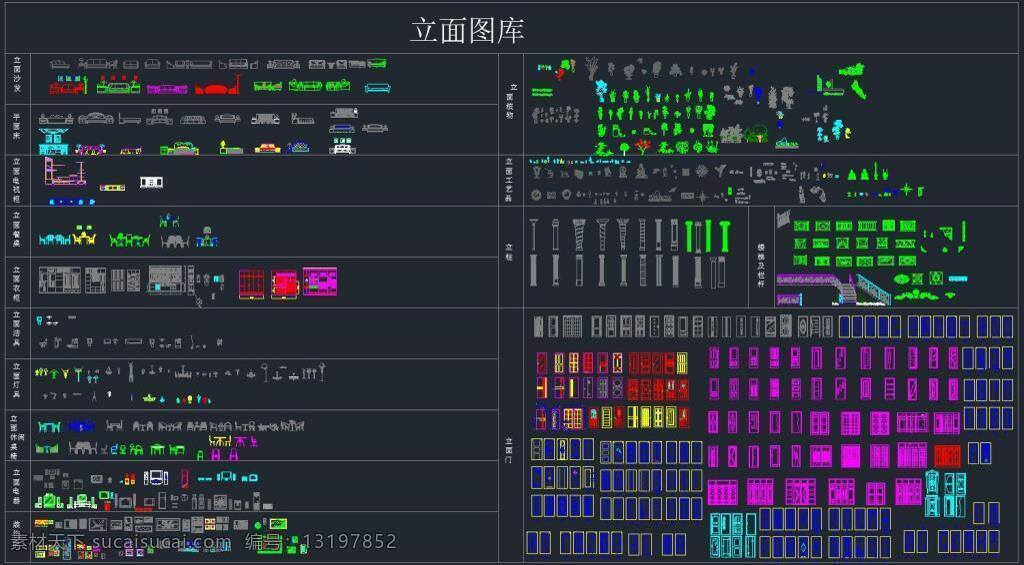Pick the cyan home theater set block
This screenshot has height=565, width=1024.
pos(227,477)
